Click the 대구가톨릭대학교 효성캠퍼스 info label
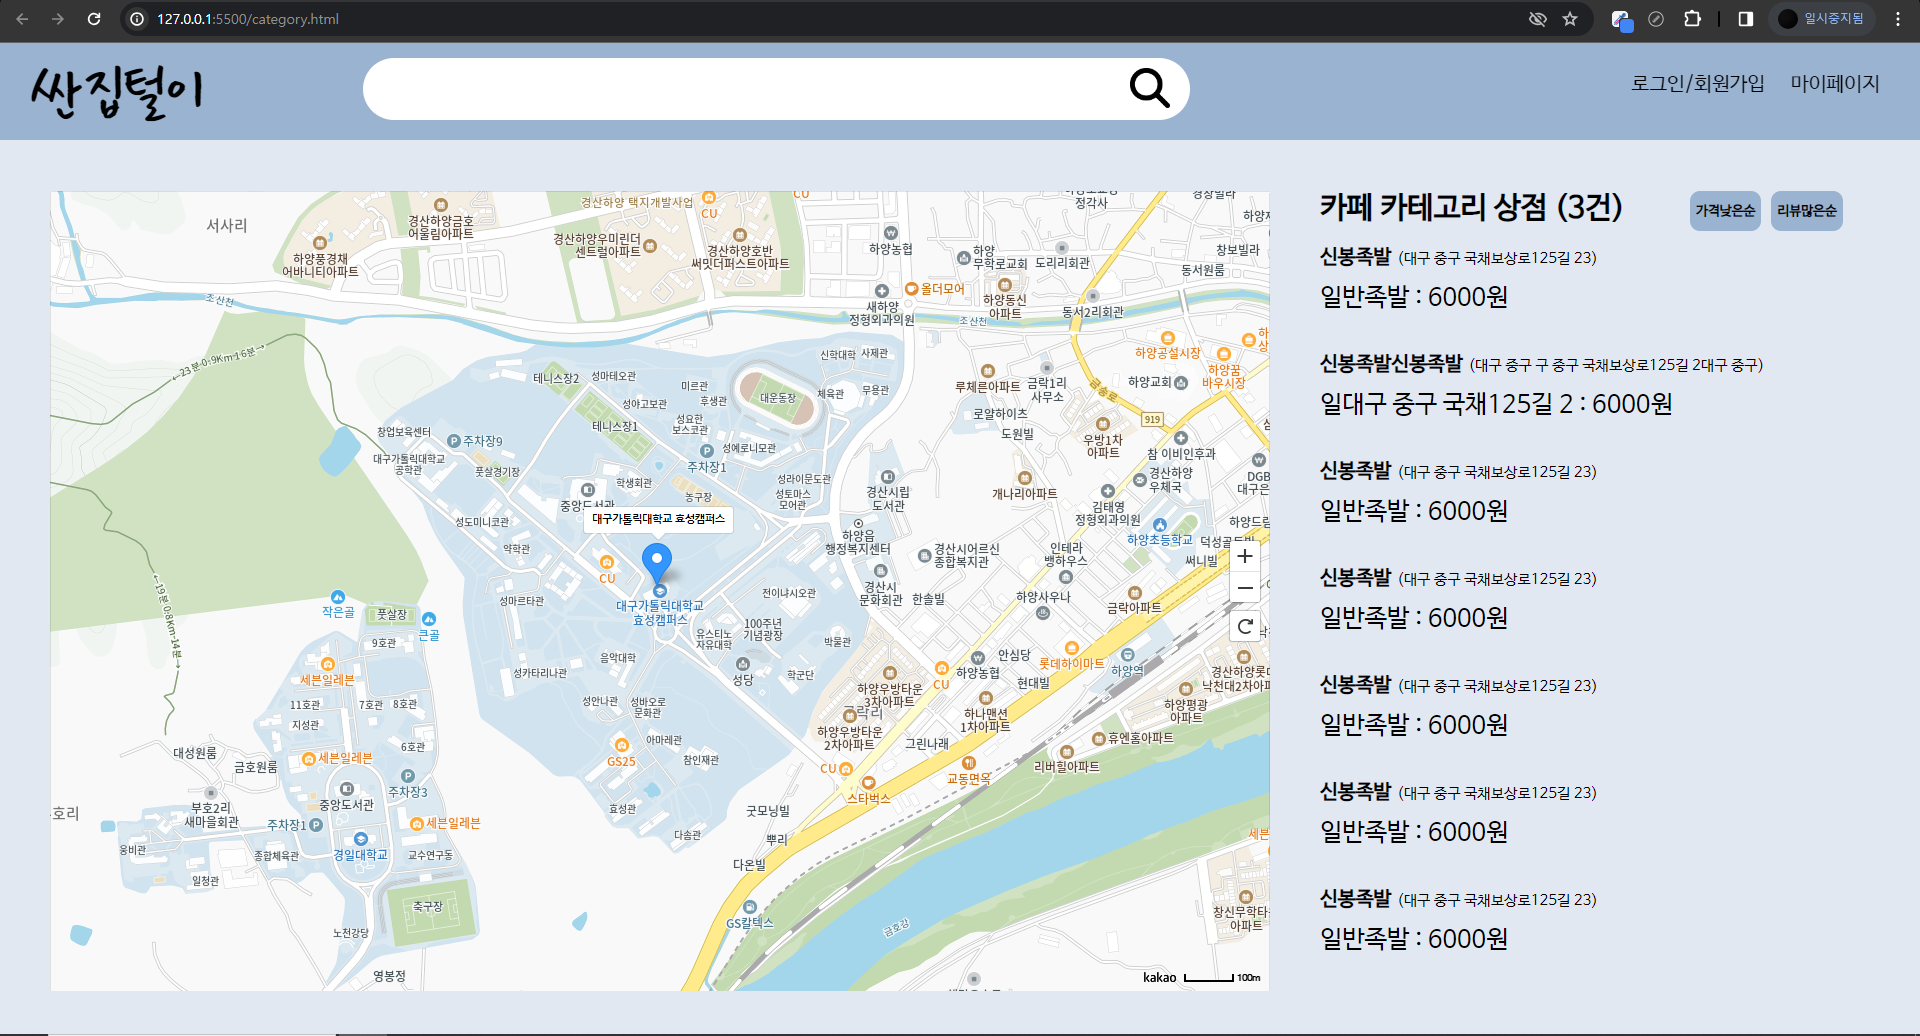1920x1036 pixels. click(658, 519)
